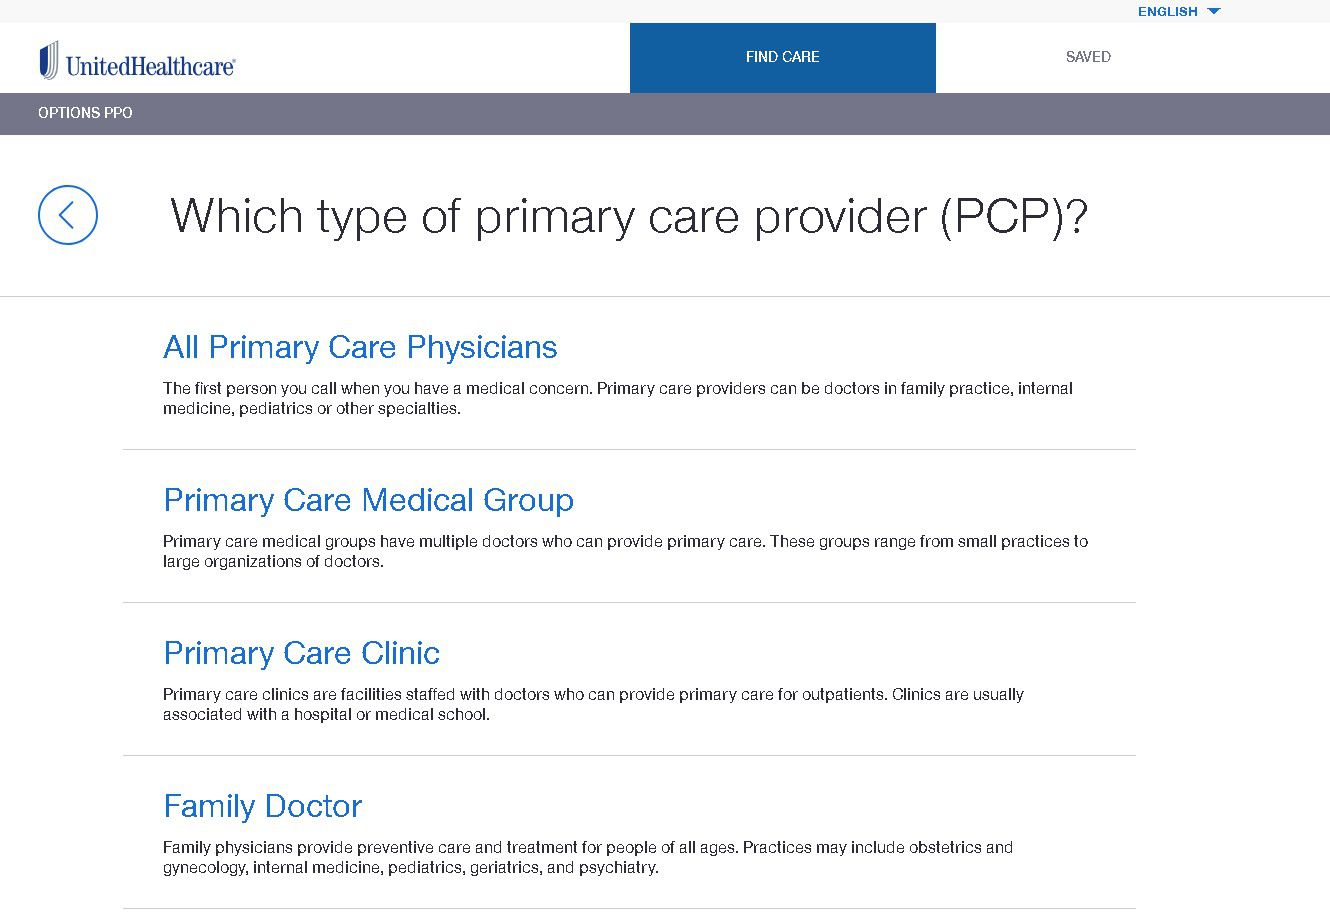
Task: Open the ENGLISH language selector label
Action: (x=1167, y=11)
